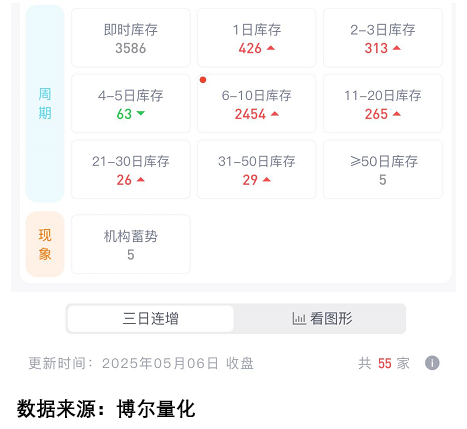This screenshot has width=467, height=429.
Task: Click the red dot on 6-10日库存 card
Action: (203, 80)
